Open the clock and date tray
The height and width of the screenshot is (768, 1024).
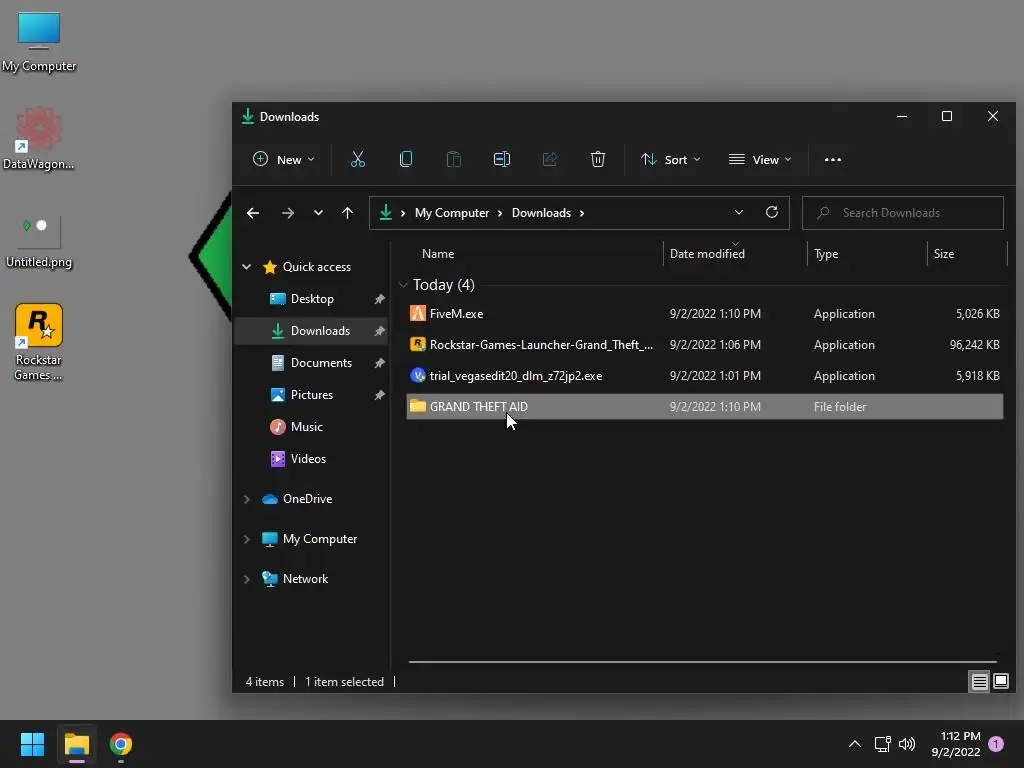tap(956, 744)
